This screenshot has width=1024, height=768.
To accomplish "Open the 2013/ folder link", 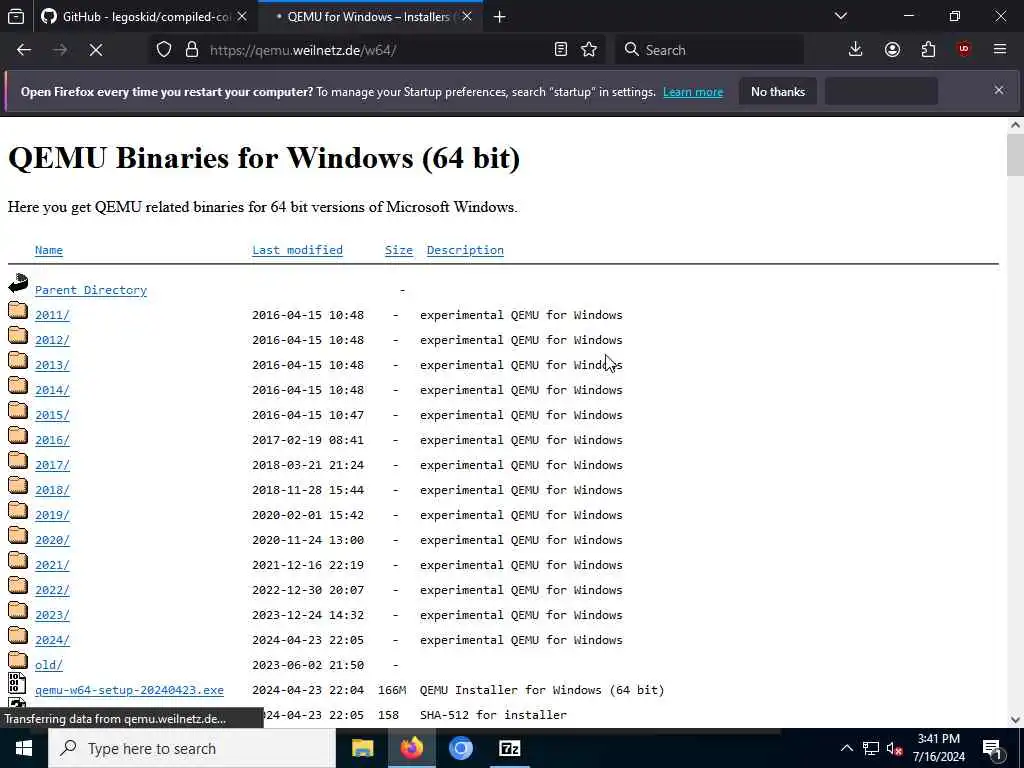I will point(52,365).
